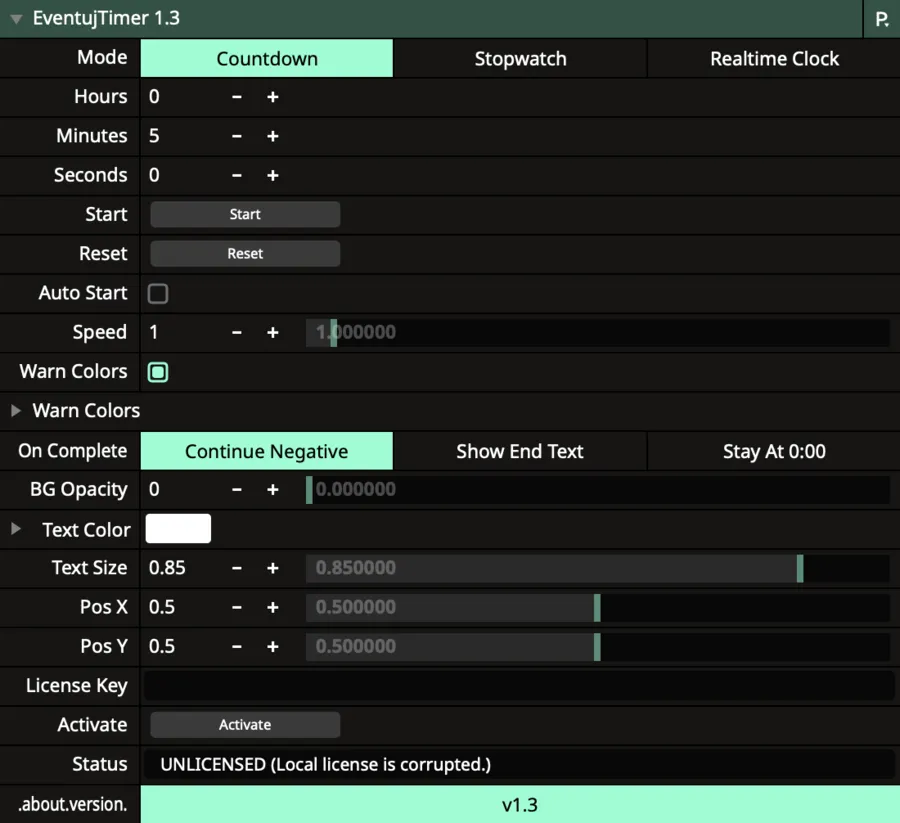This screenshot has height=823, width=900.
Task: Increase Text Size with the plus button
Action: tap(273, 568)
